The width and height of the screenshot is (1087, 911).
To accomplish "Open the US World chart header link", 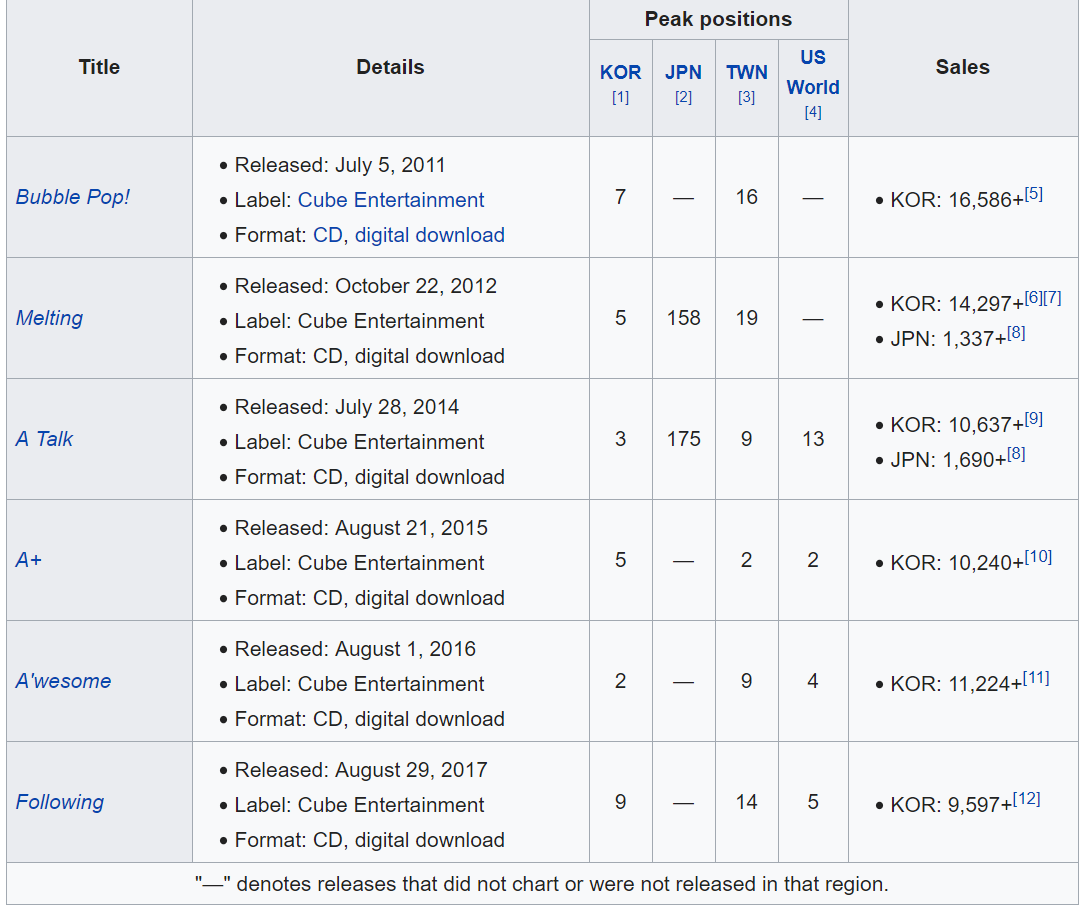I will click(x=813, y=72).
